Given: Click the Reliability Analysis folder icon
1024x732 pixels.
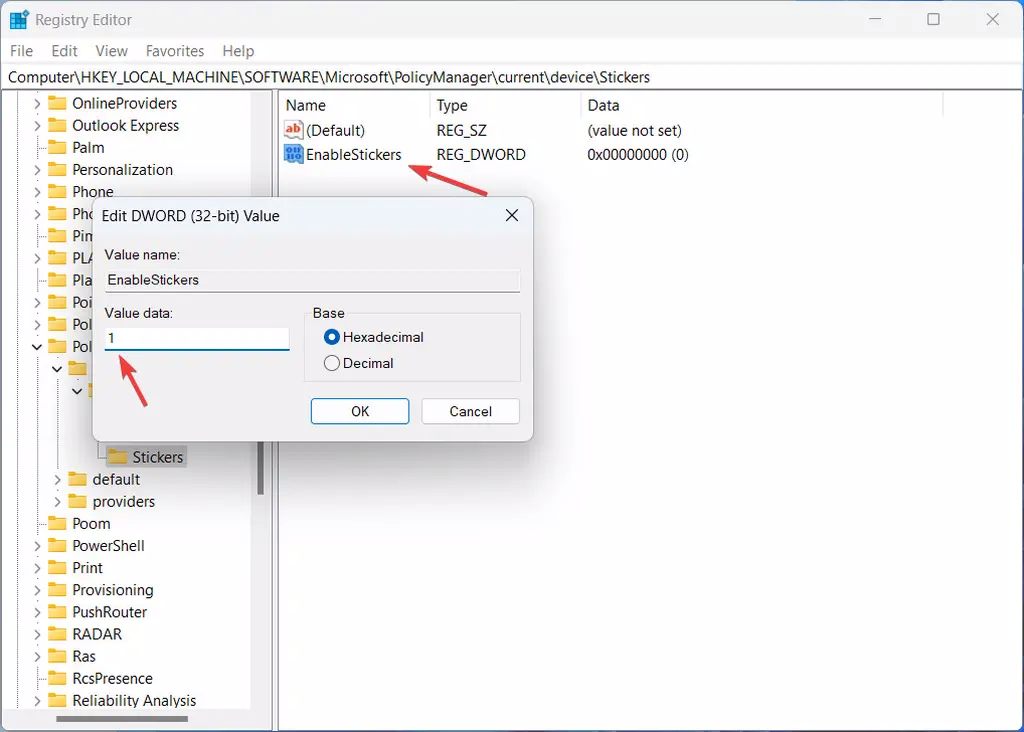Looking at the screenshot, I should [x=58, y=700].
